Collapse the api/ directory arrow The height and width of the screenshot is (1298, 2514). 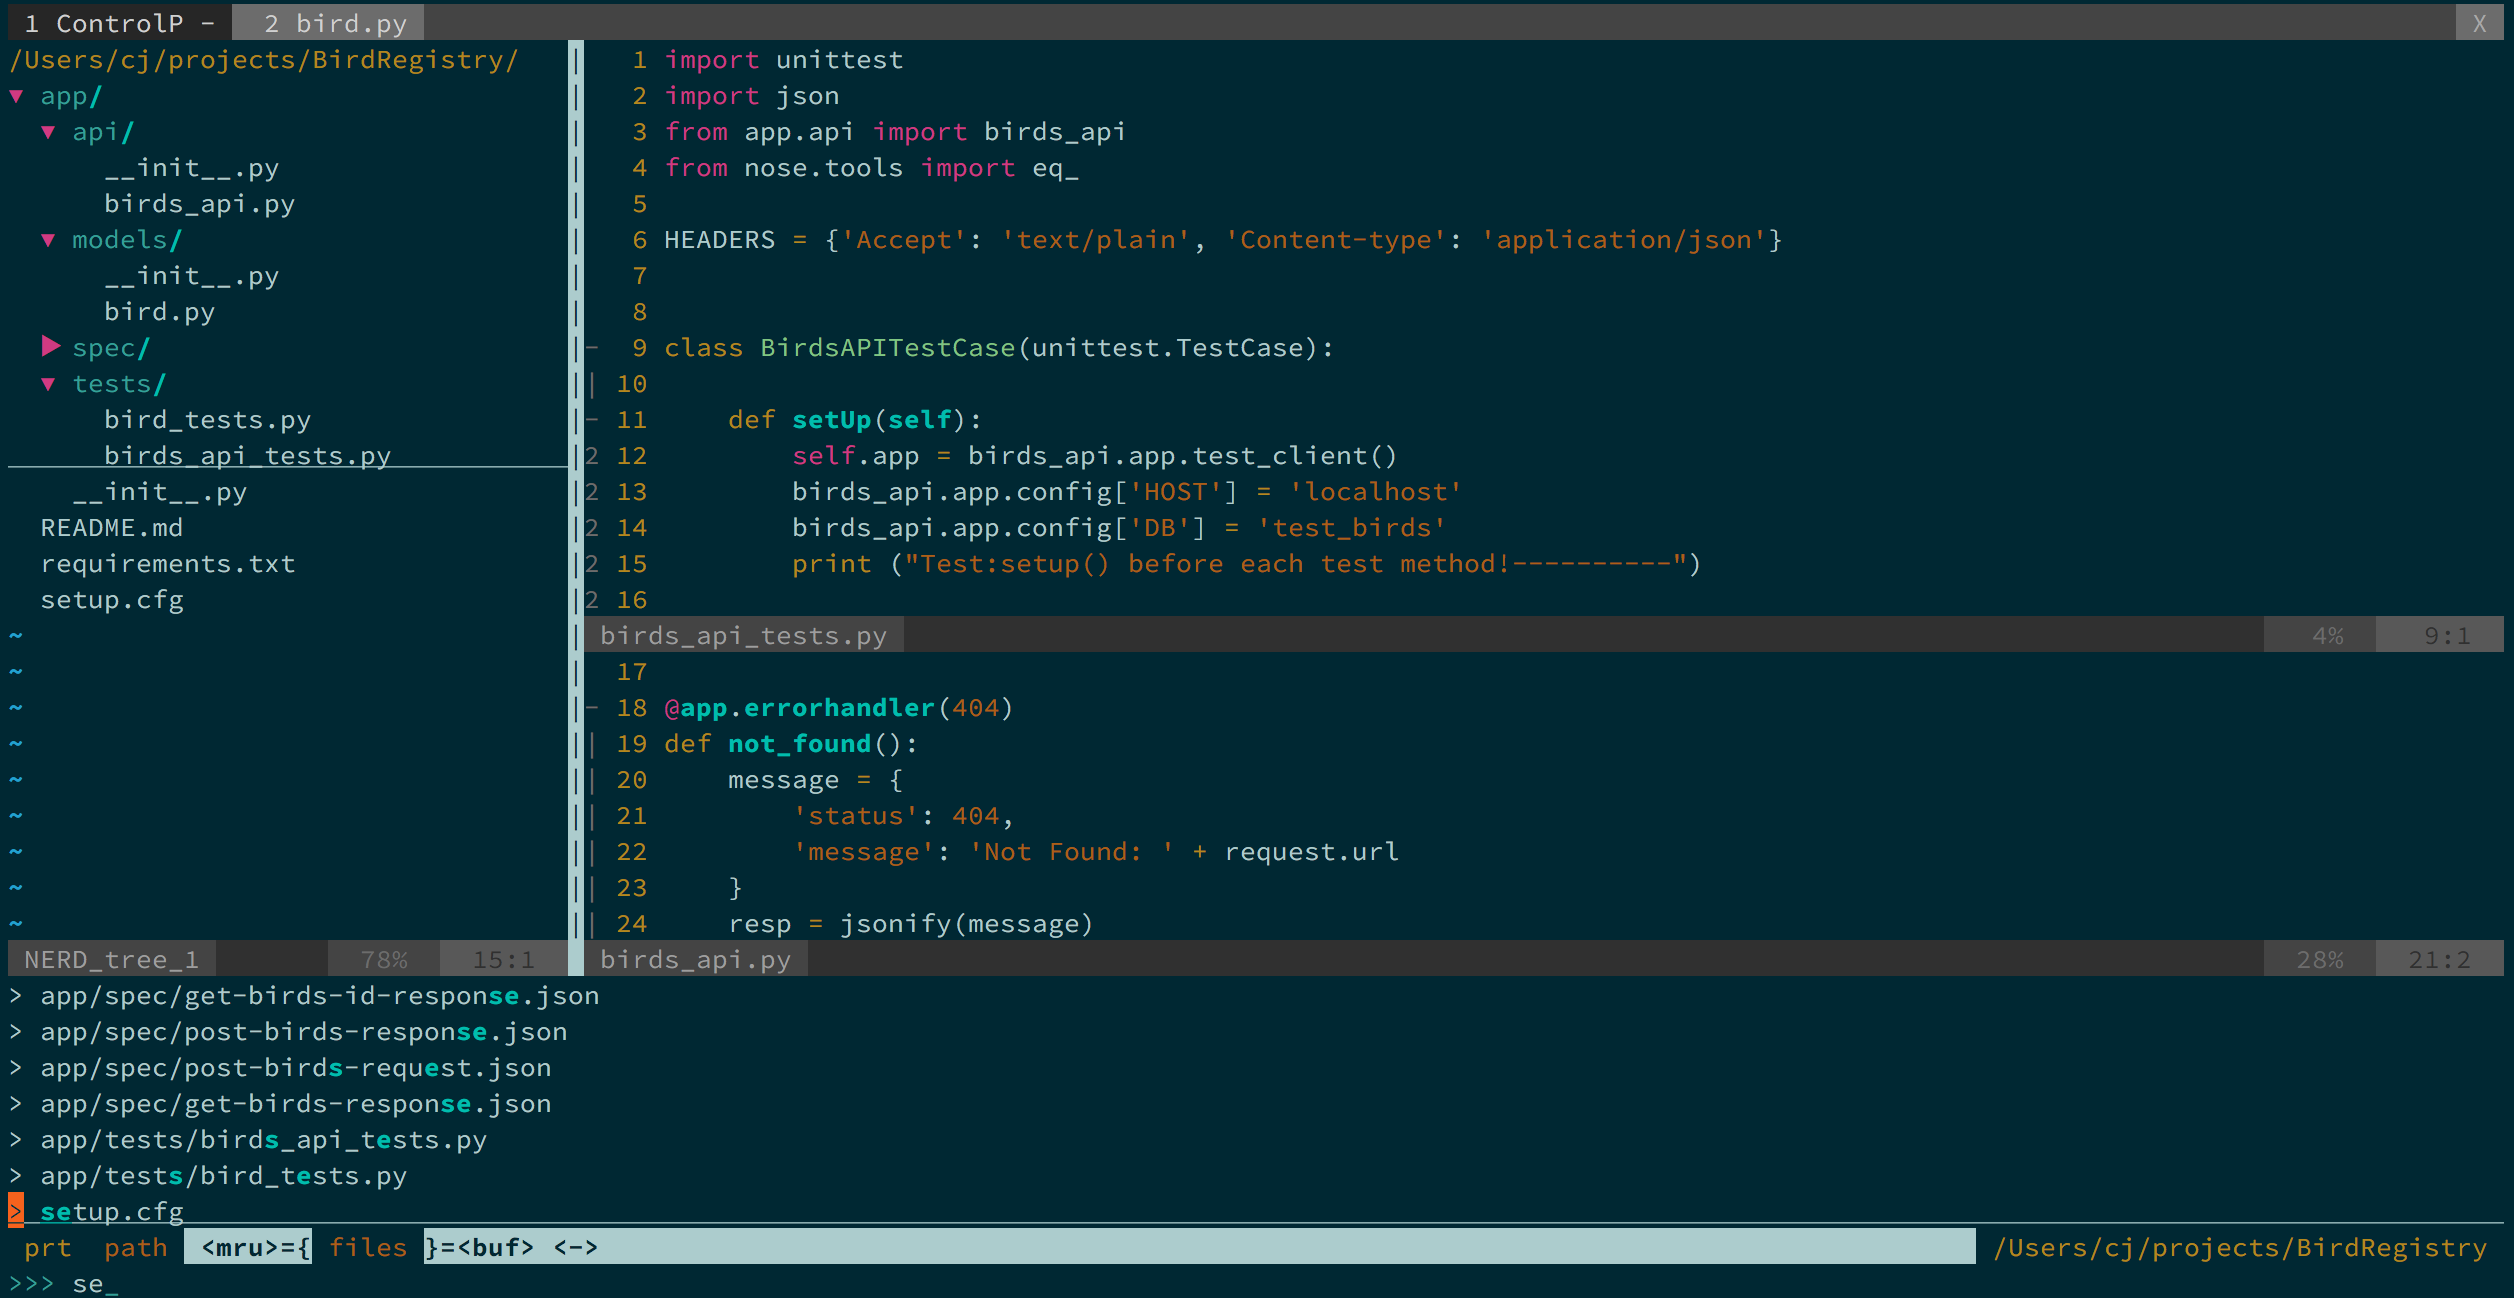click(x=48, y=132)
